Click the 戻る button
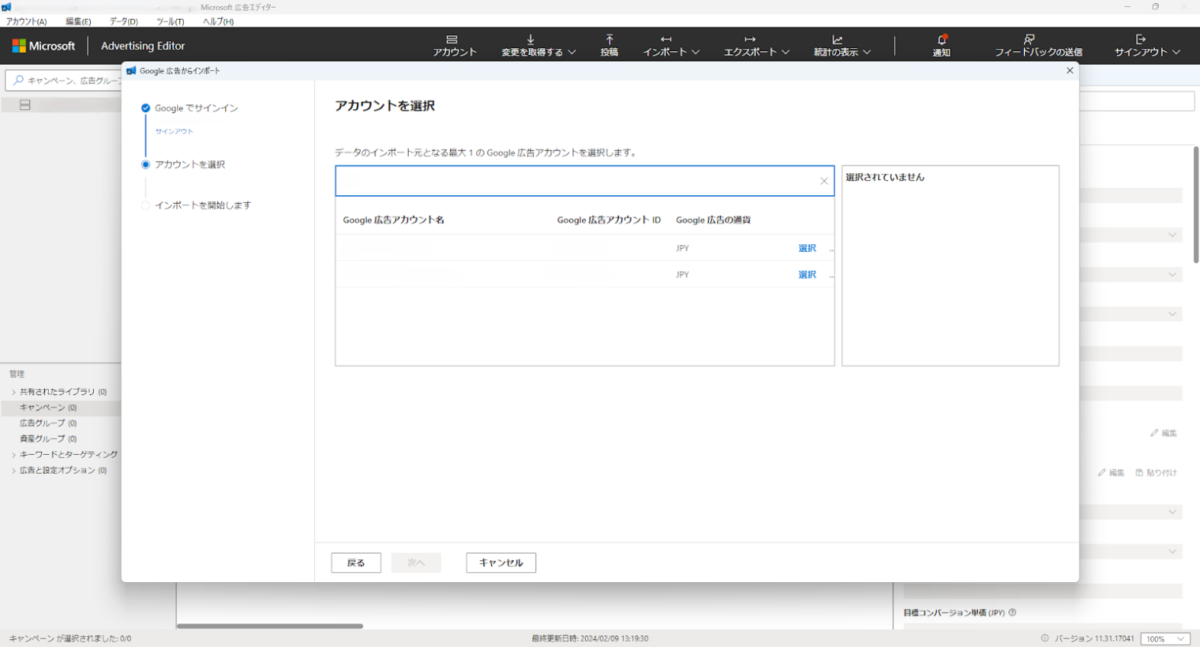The width and height of the screenshot is (1200, 647). click(356, 563)
